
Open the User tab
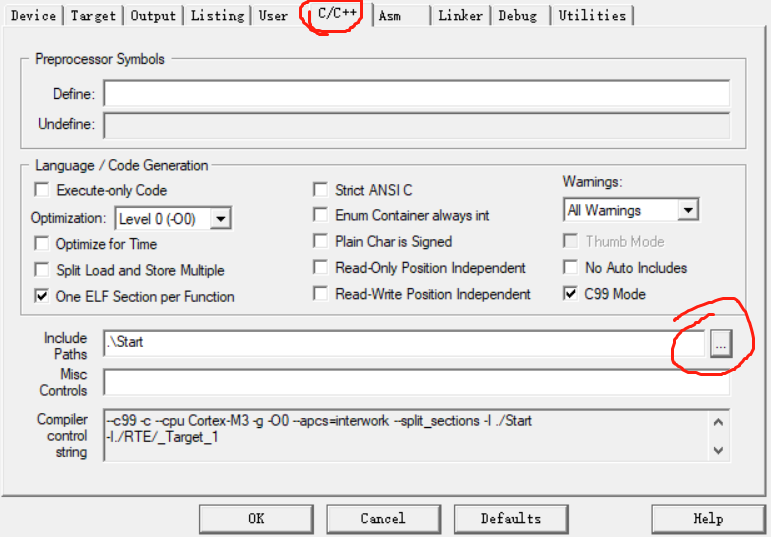tap(273, 15)
